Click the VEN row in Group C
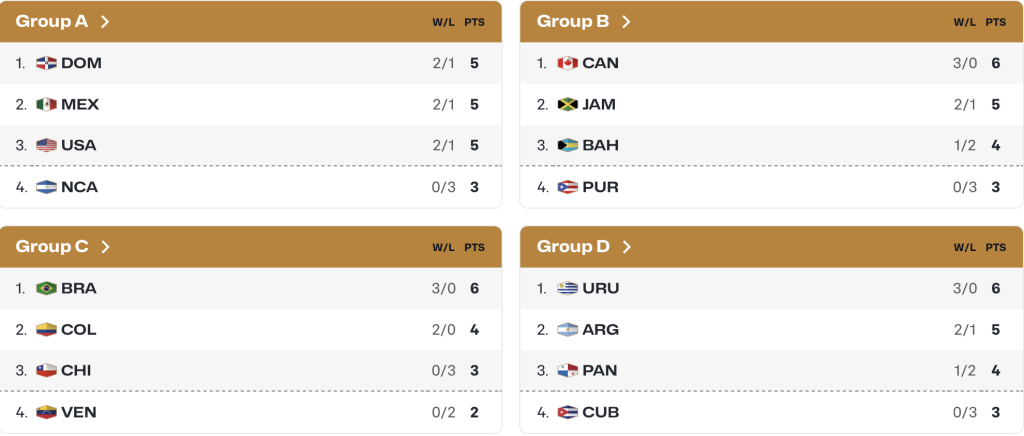The width and height of the screenshot is (1024, 436). pyautogui.click(x=250, y=412)
